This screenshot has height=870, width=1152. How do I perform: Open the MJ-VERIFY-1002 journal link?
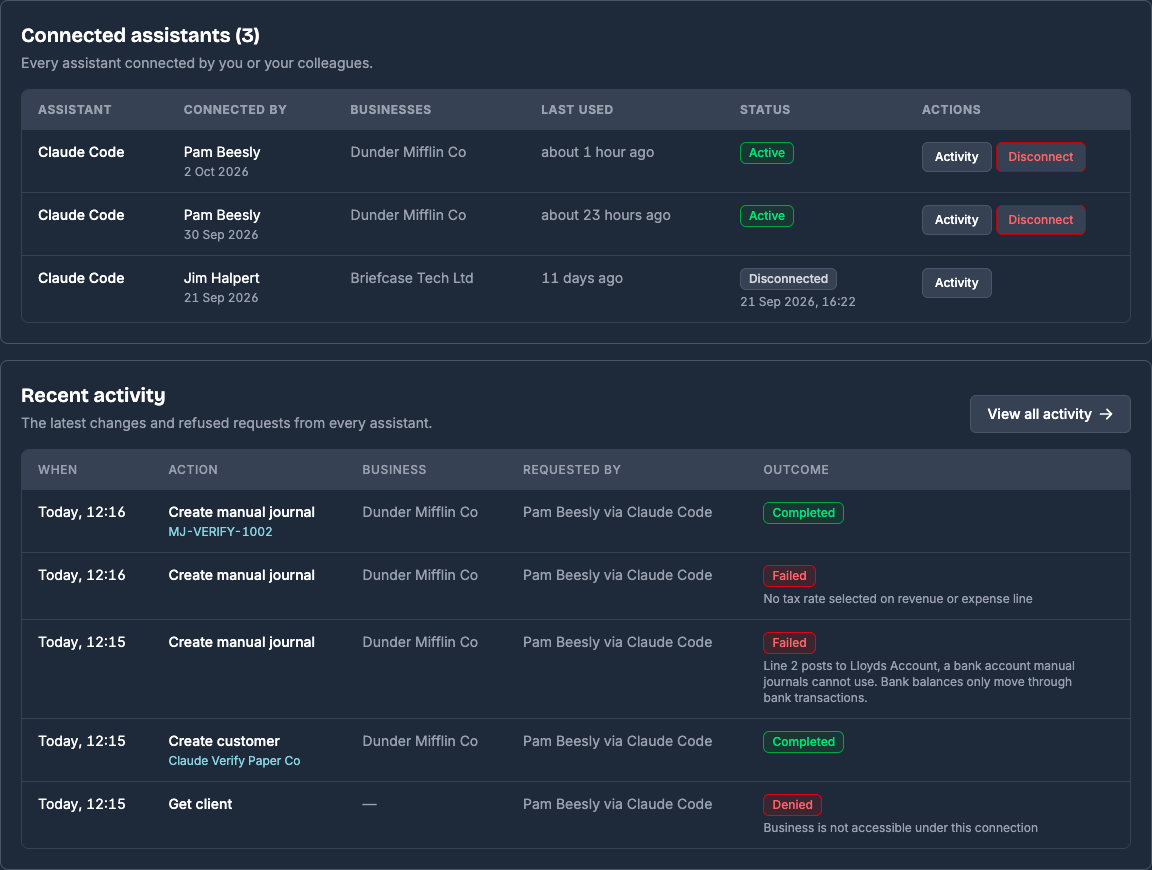220,531
